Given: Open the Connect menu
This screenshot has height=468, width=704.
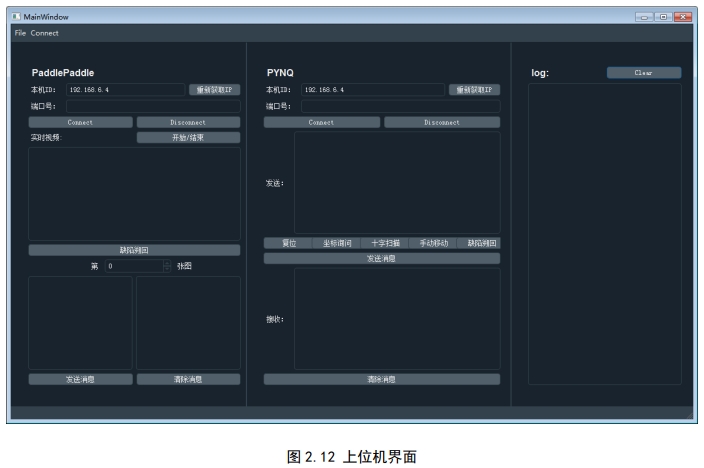Looking at the screenshot, I should (45, 33).
